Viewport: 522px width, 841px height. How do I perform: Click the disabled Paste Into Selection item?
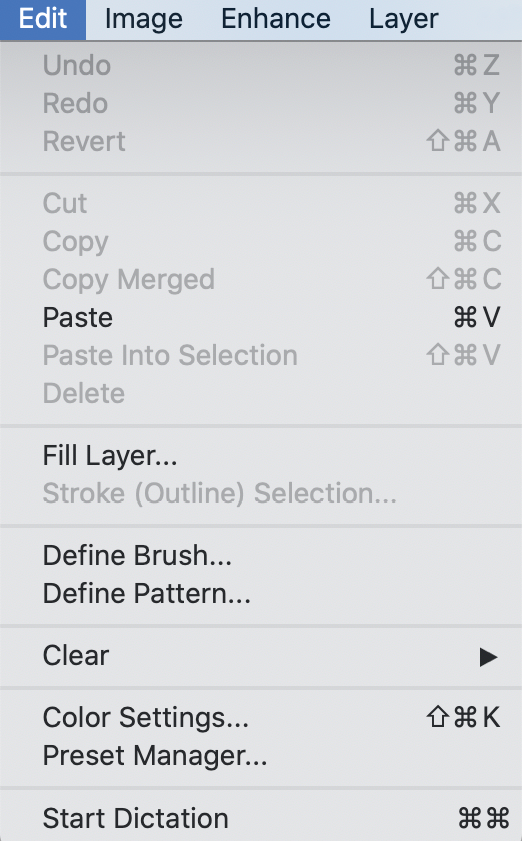point(261,355)
